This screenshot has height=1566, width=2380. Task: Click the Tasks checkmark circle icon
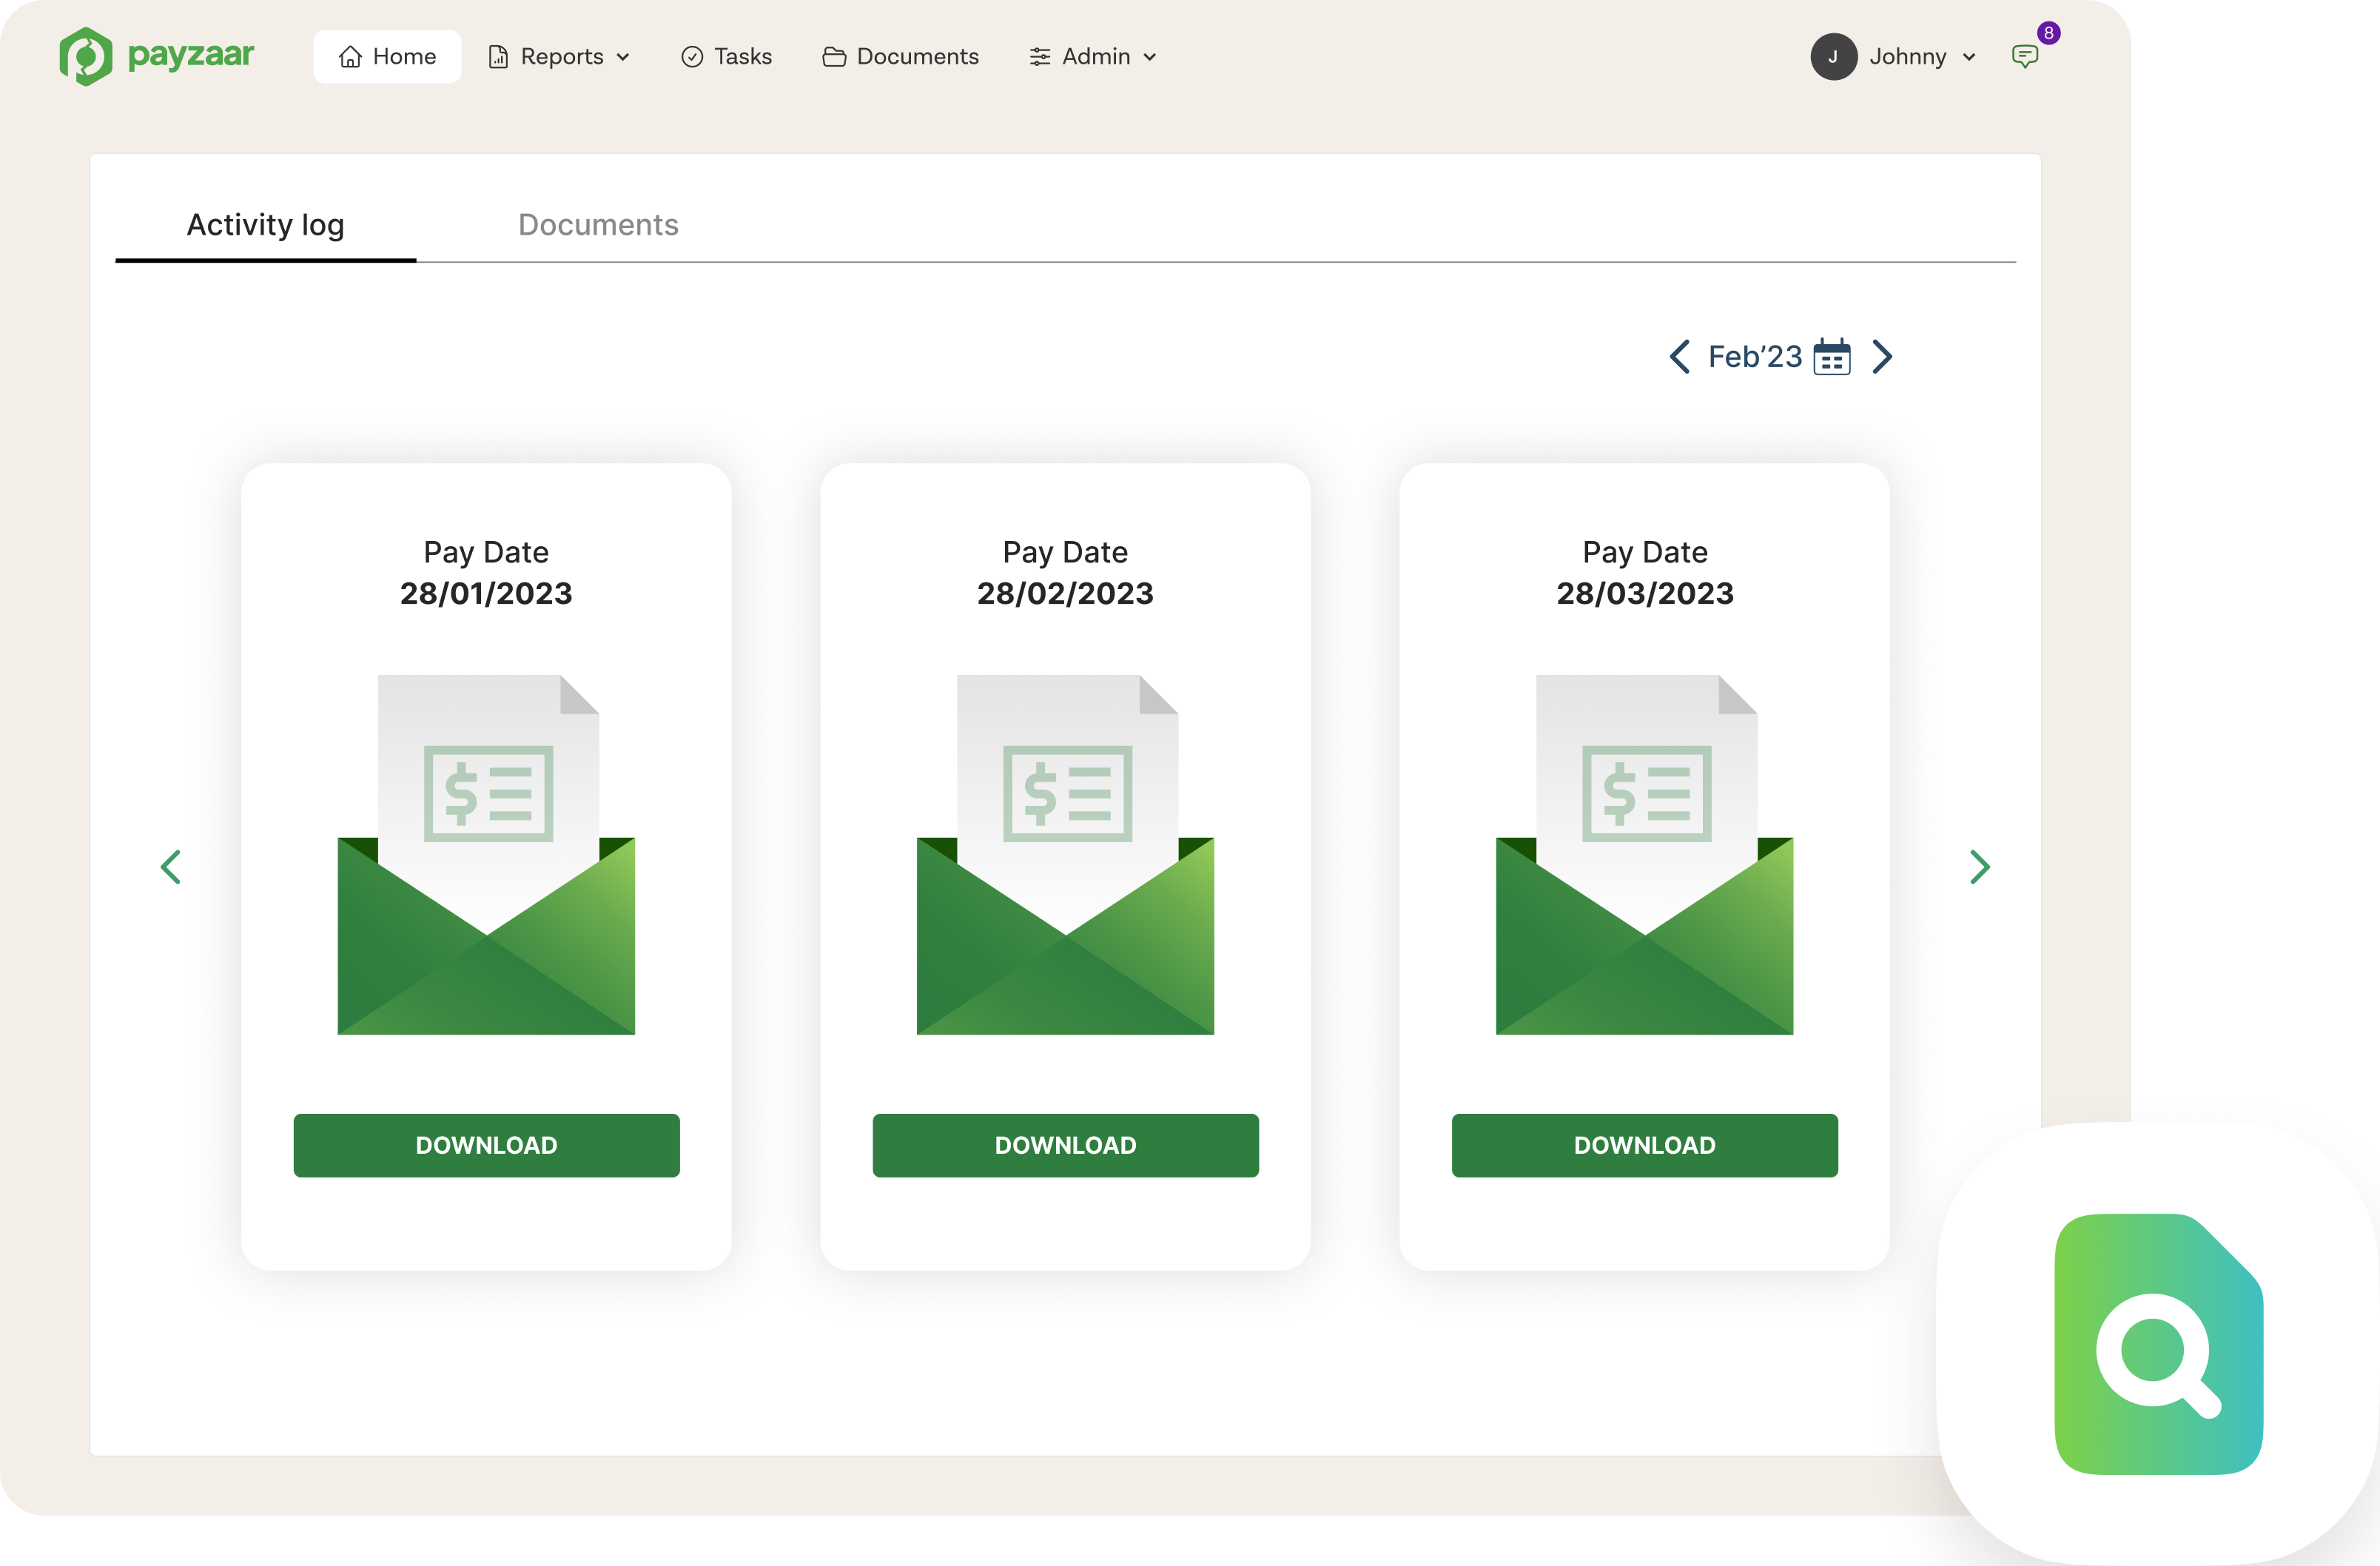(692, 57)
